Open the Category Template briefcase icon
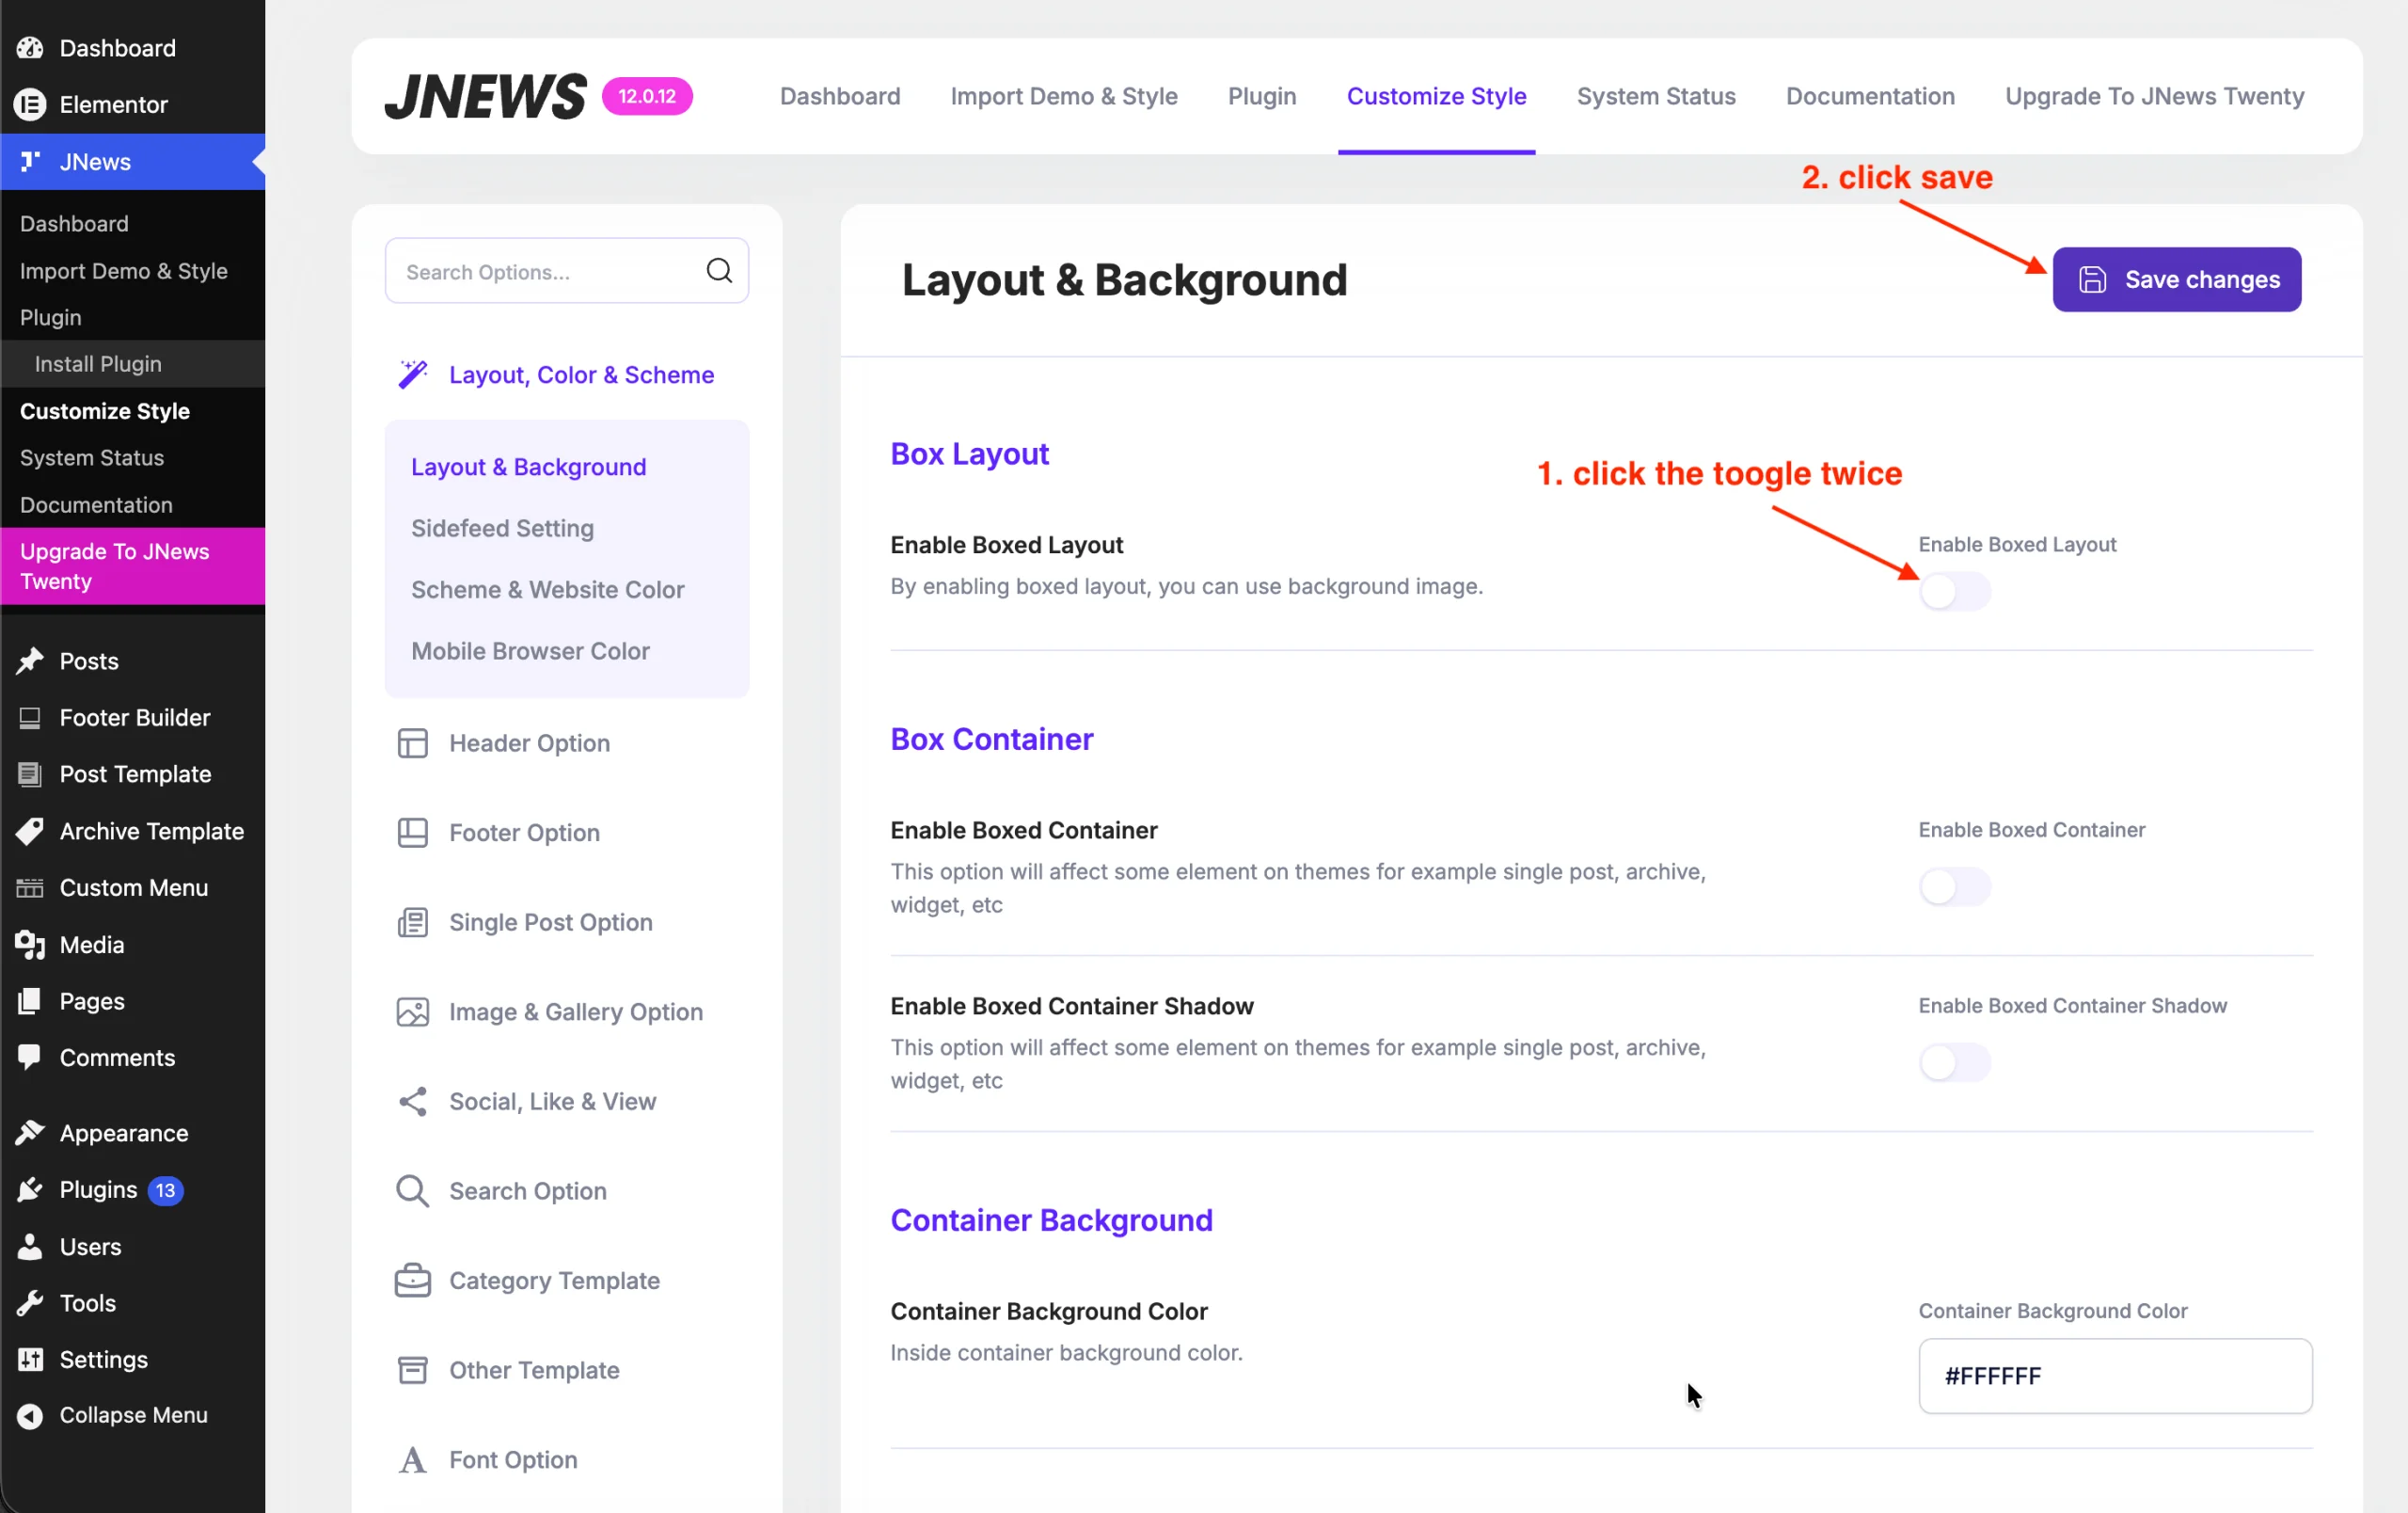The width and height of the screenshot is (2408, 1513). (x=412, y=1280)
